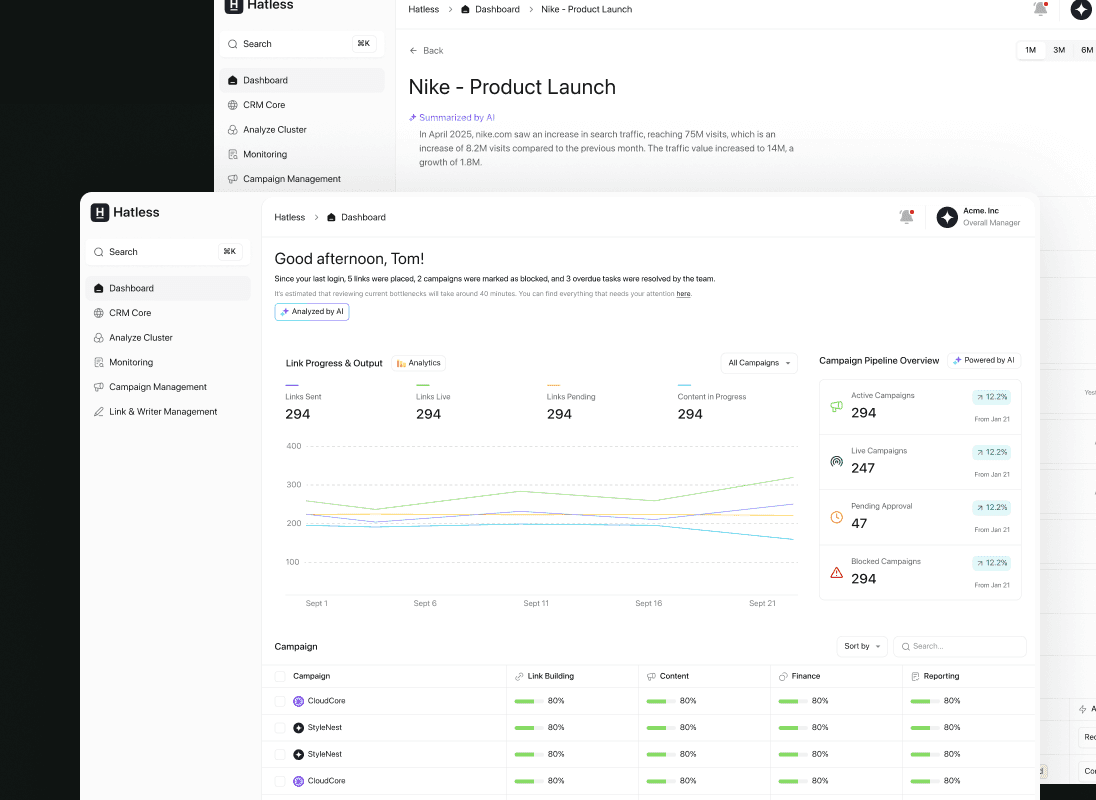Image resolution: width=1096 pixels, height=800 pixels.
Task: Click the Analyze Cluster icon in front sidebar
Action: (99, 337)
